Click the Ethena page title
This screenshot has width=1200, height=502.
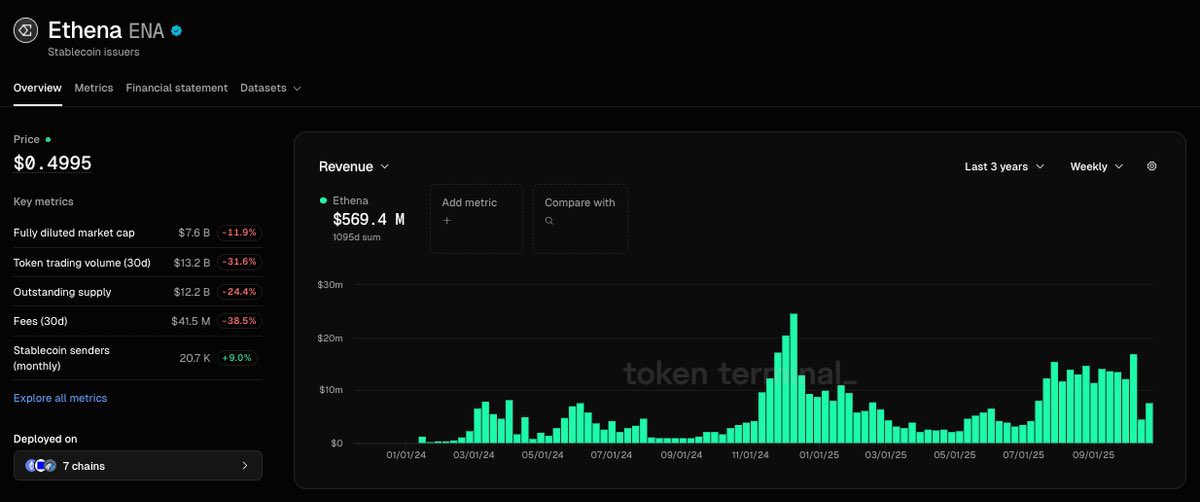point(86,30)
